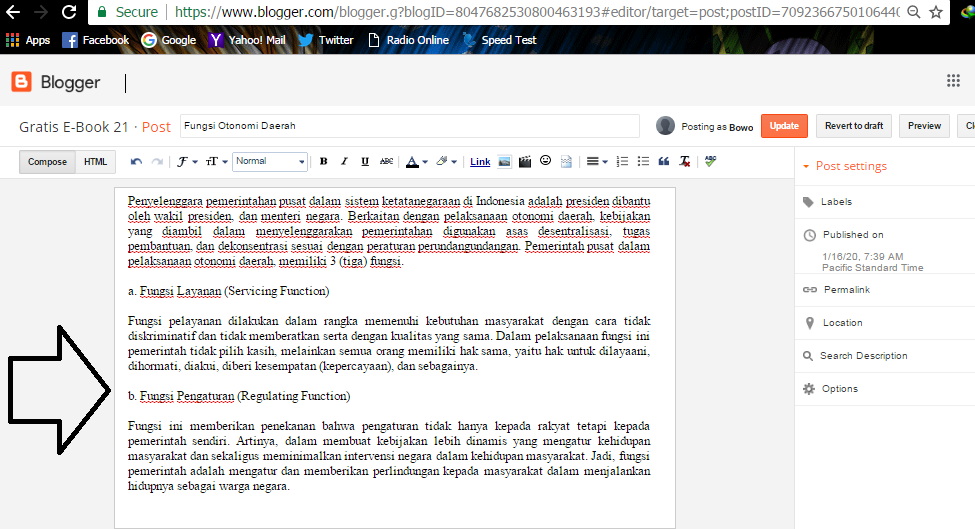Click the browser address bar URL
Screen dimensions: 975x529
(x=537, y=12)
